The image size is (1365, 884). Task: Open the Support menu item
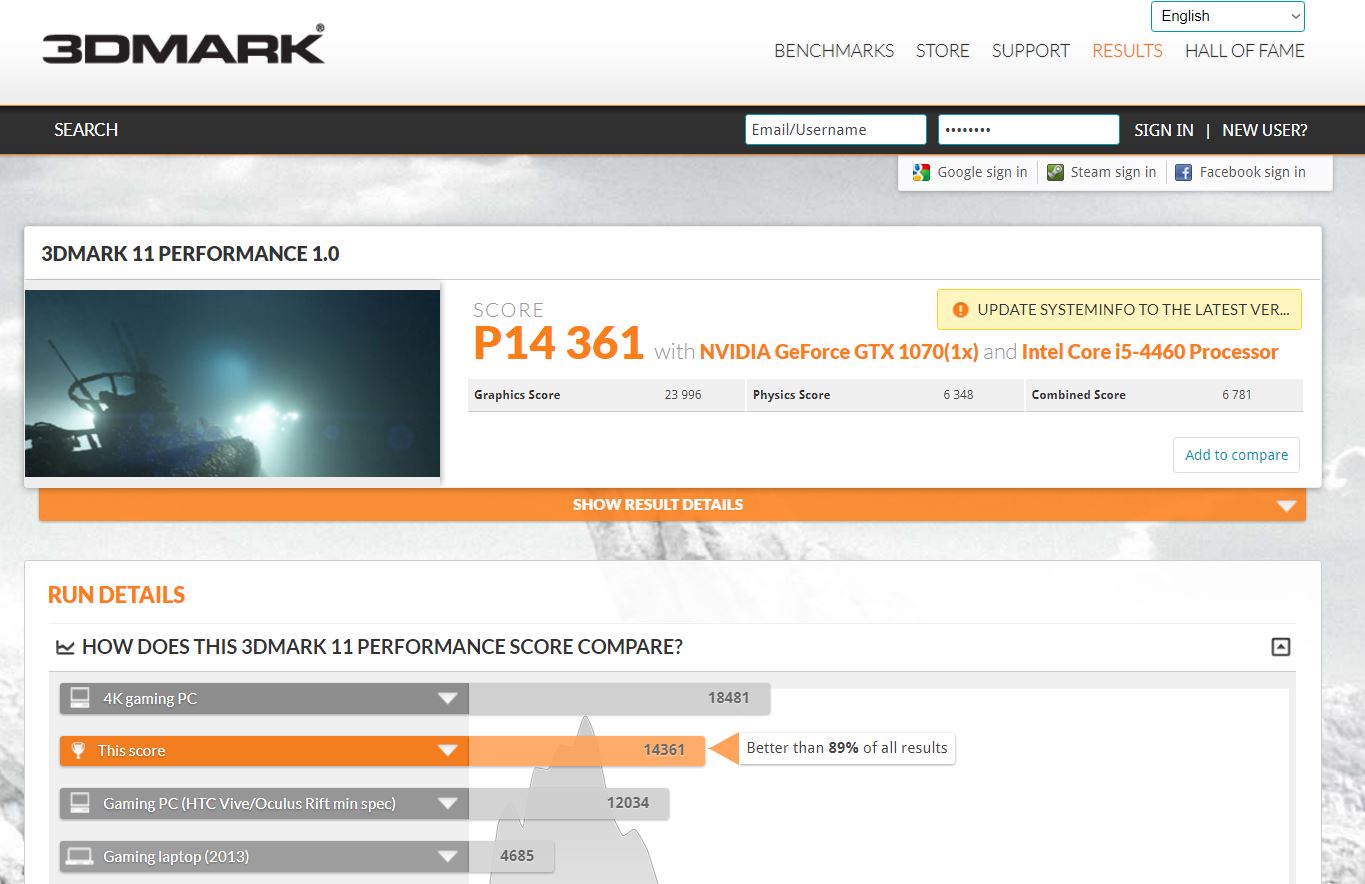click(x=1031, y=51)
